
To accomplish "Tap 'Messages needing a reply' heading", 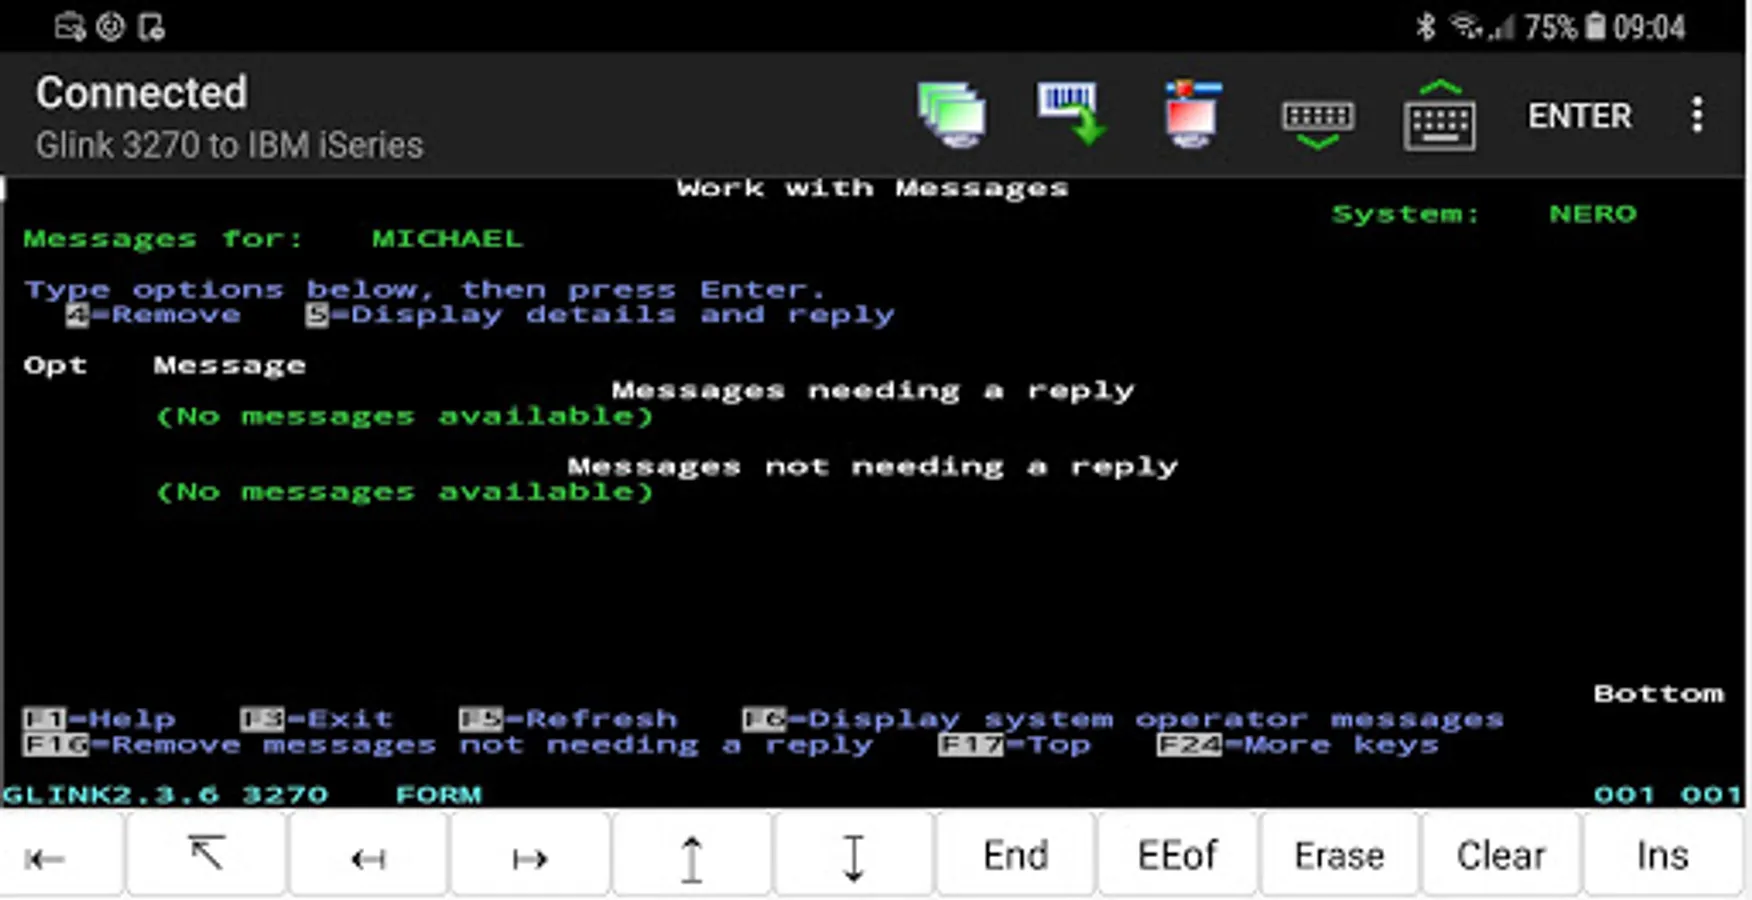I will point(873,391).
